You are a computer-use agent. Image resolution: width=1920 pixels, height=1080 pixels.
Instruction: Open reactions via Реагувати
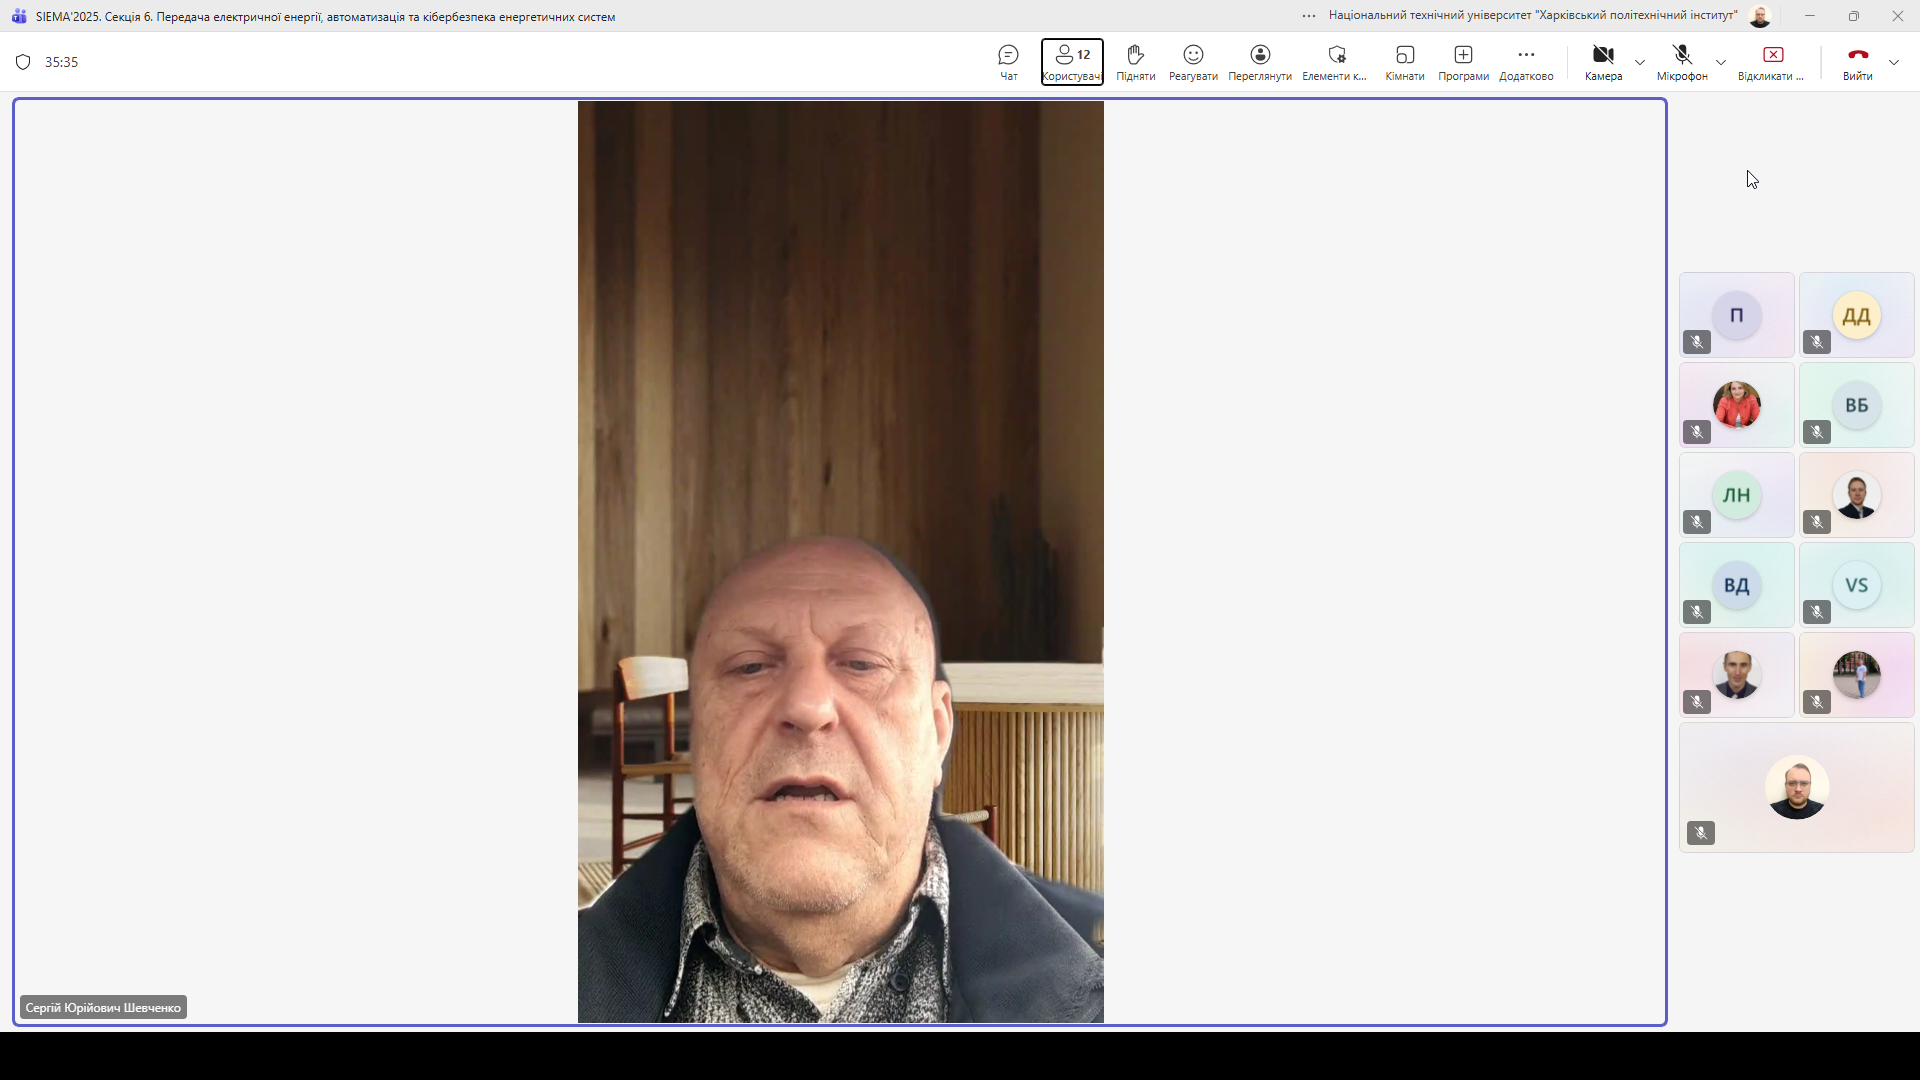pyautogui.click(x=1192, y=61)
